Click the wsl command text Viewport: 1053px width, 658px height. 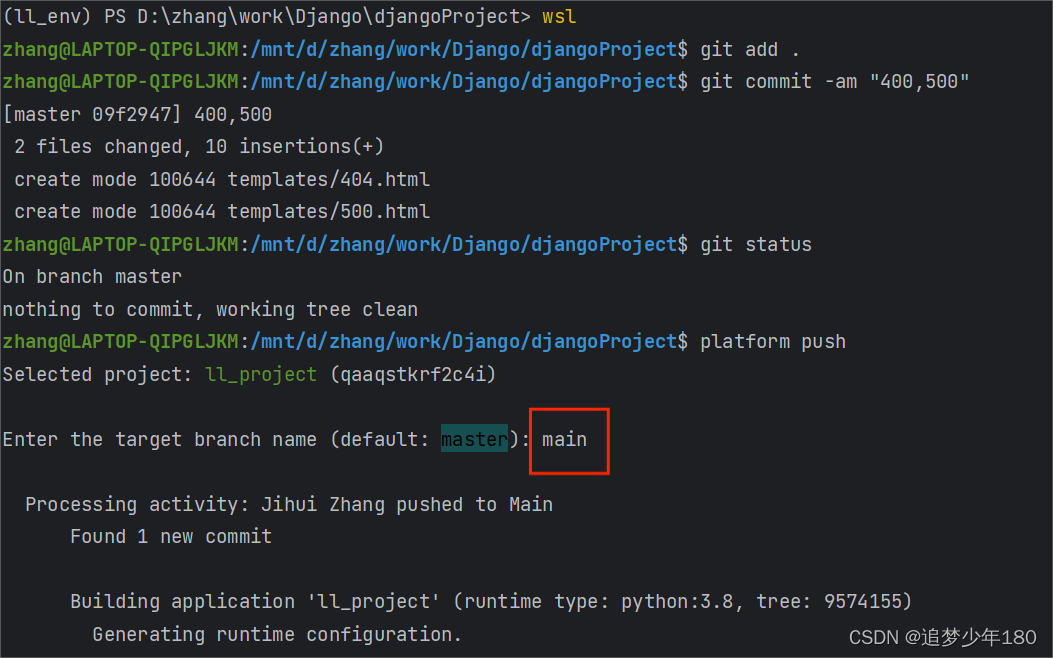coord(557,16)
